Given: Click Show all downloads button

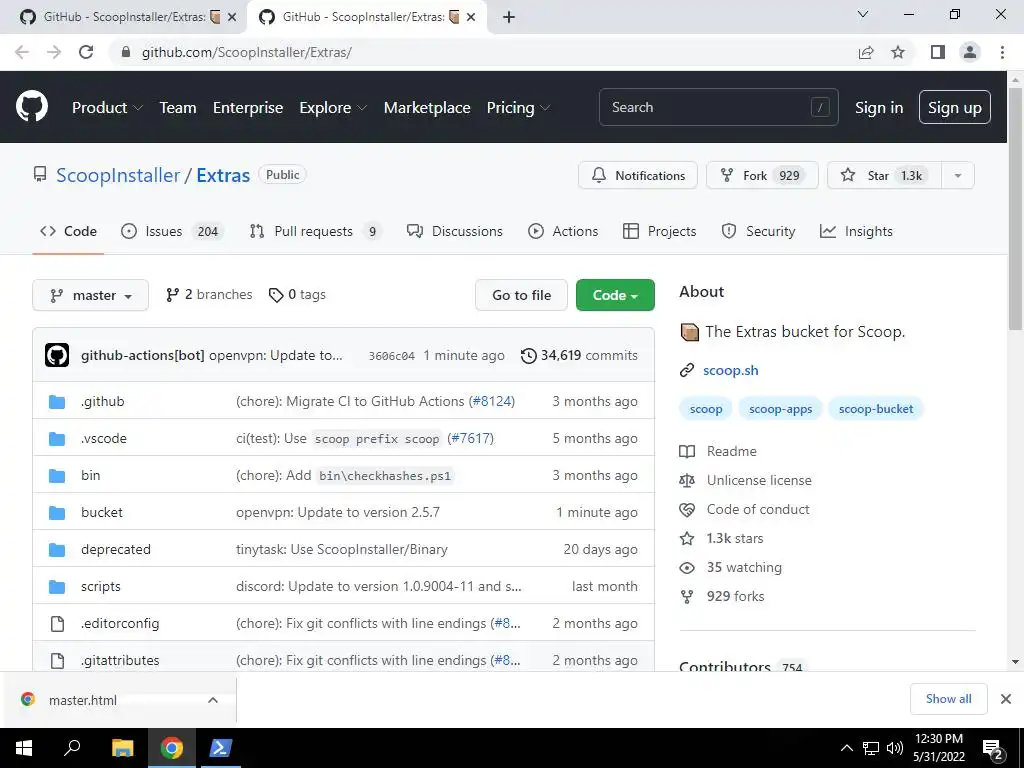Looking at the screenshot, I should click(948, 699).
